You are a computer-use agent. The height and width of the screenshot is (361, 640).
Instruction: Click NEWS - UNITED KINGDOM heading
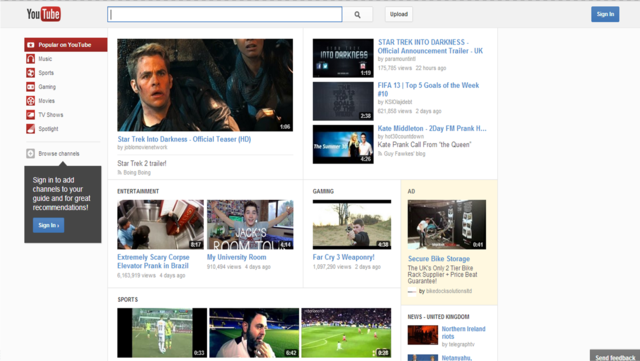(438, 316)
